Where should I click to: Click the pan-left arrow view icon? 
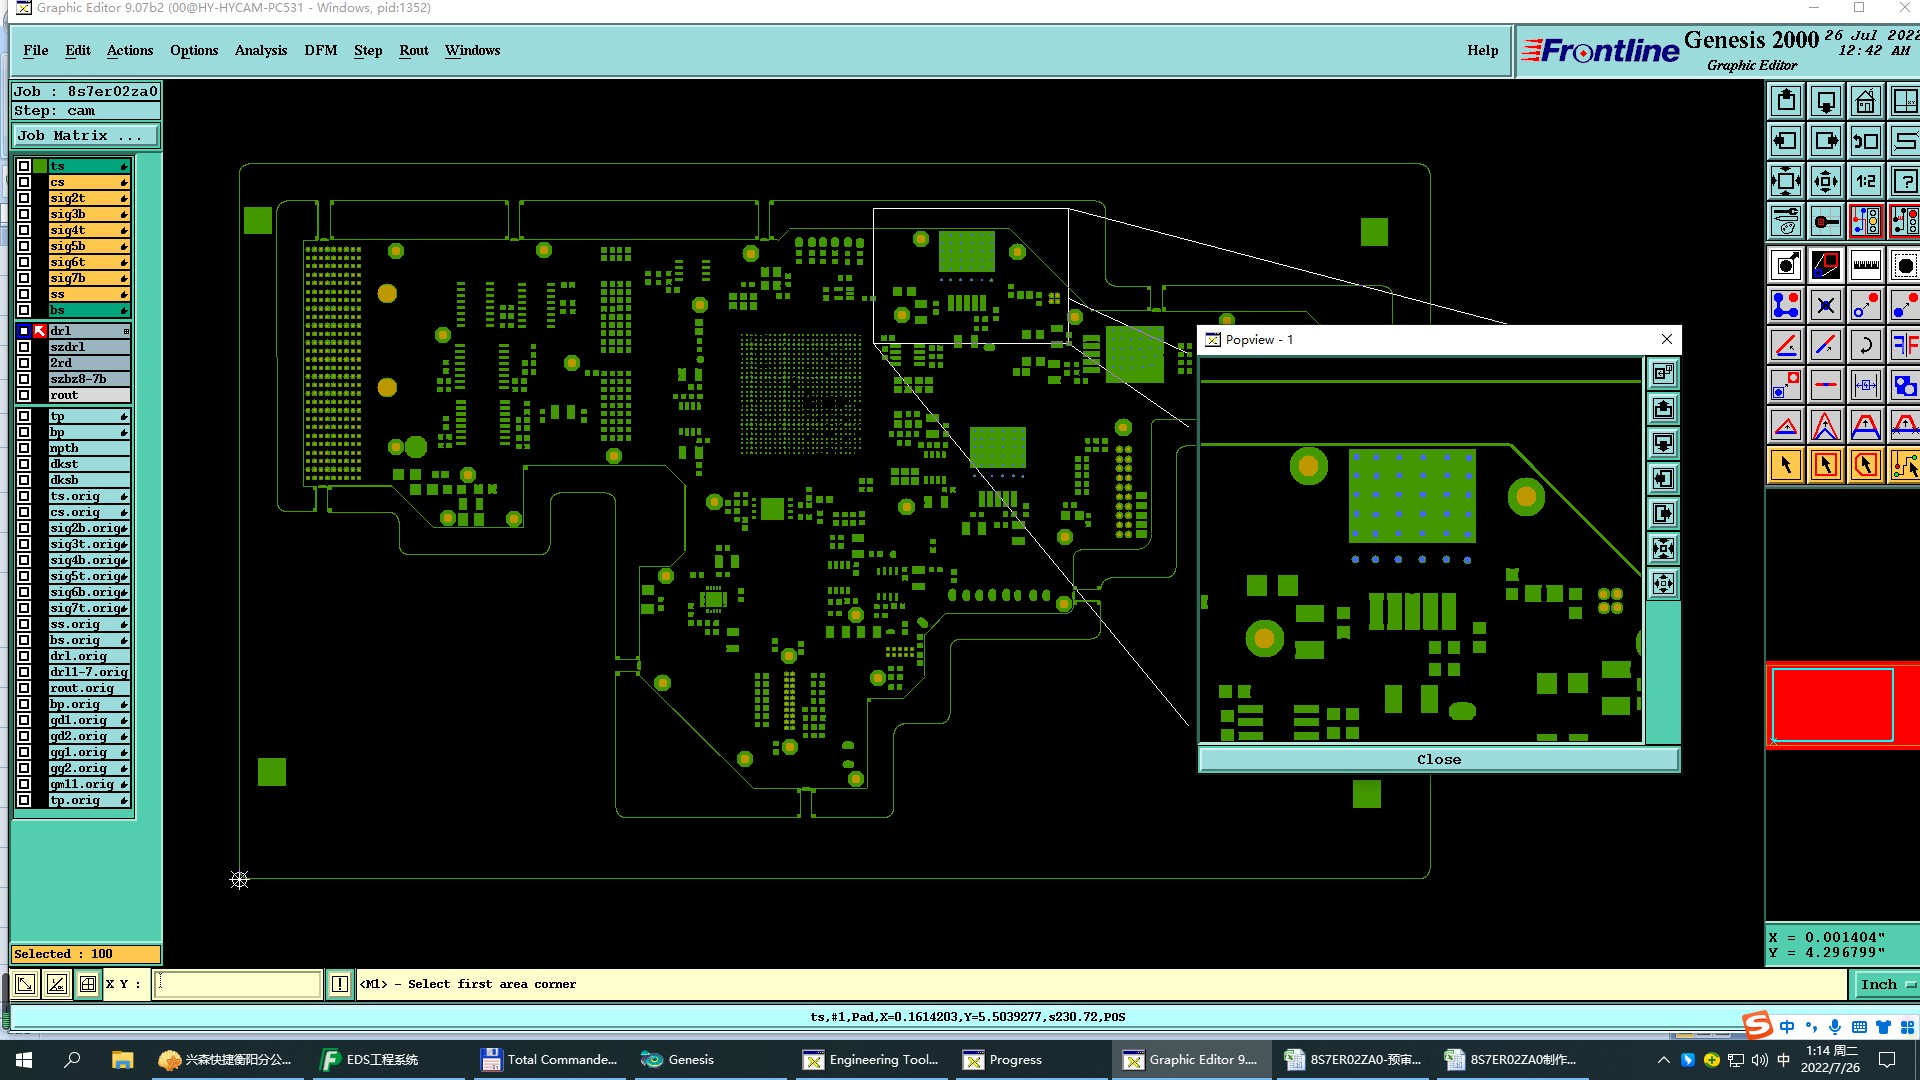click(x=1786, y=141)
